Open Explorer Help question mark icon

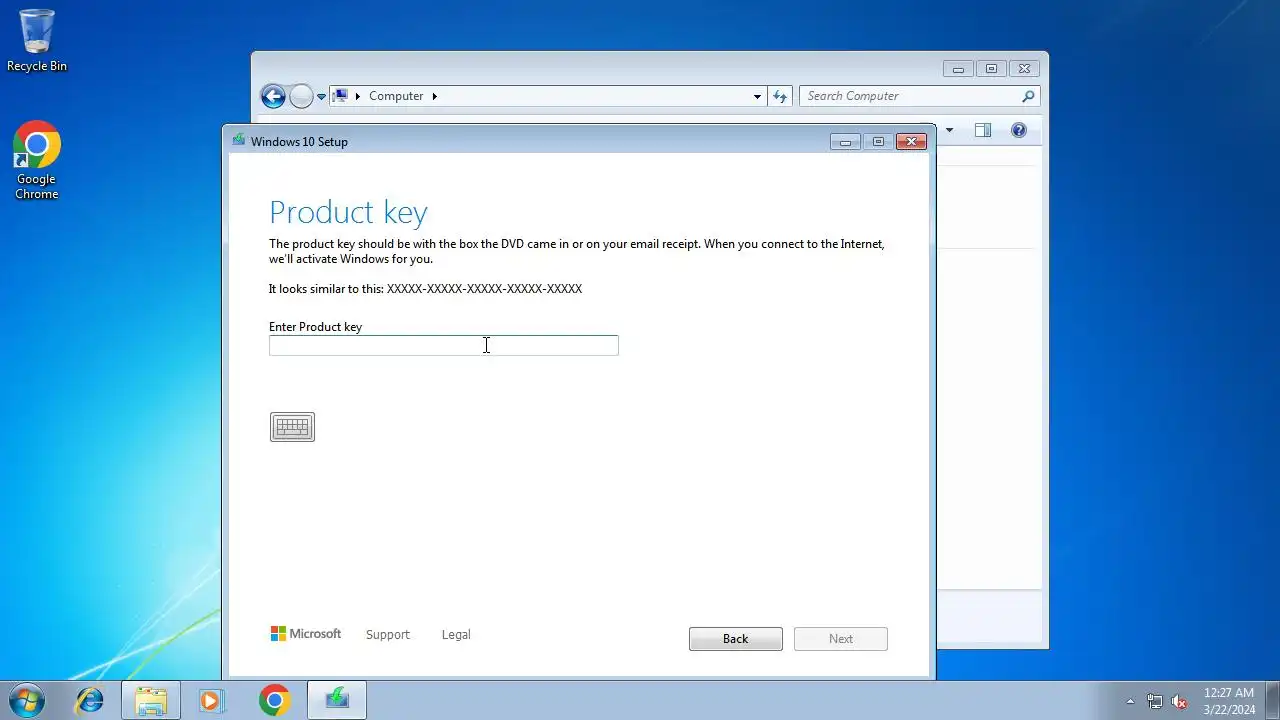[1019, 130]
